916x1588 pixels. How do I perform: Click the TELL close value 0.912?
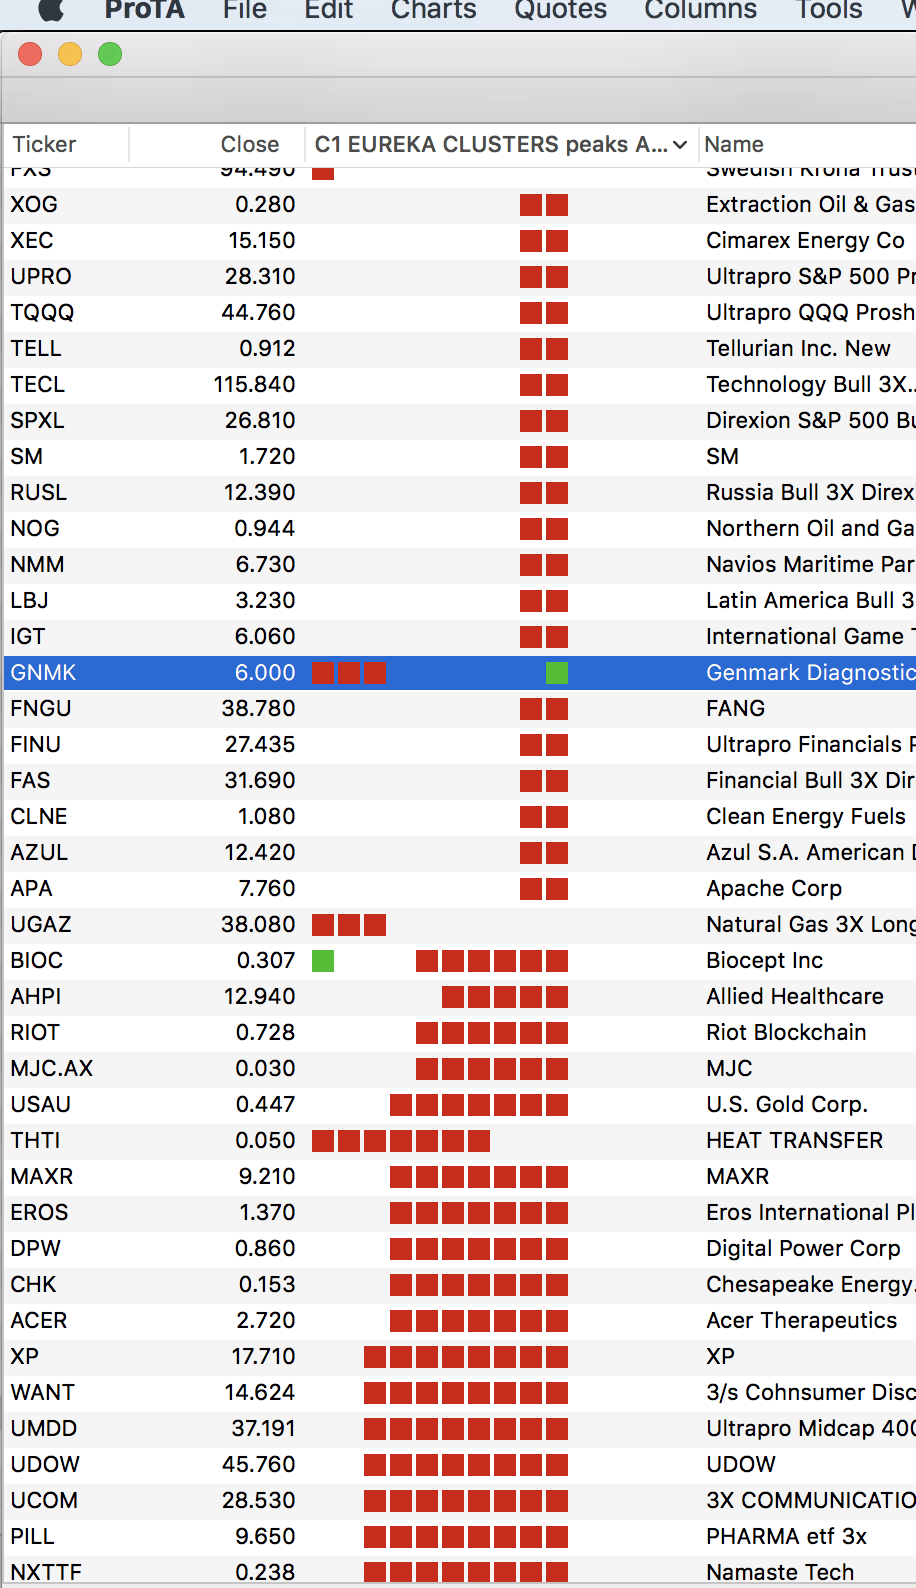point(267,348)
